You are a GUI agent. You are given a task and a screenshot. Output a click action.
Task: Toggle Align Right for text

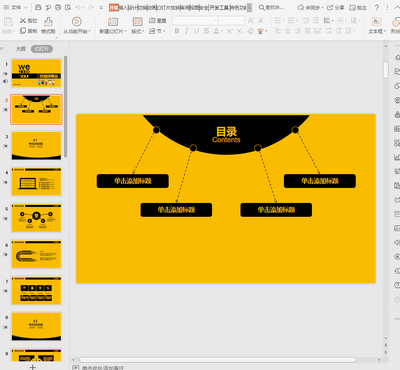(x=297, y=31)
